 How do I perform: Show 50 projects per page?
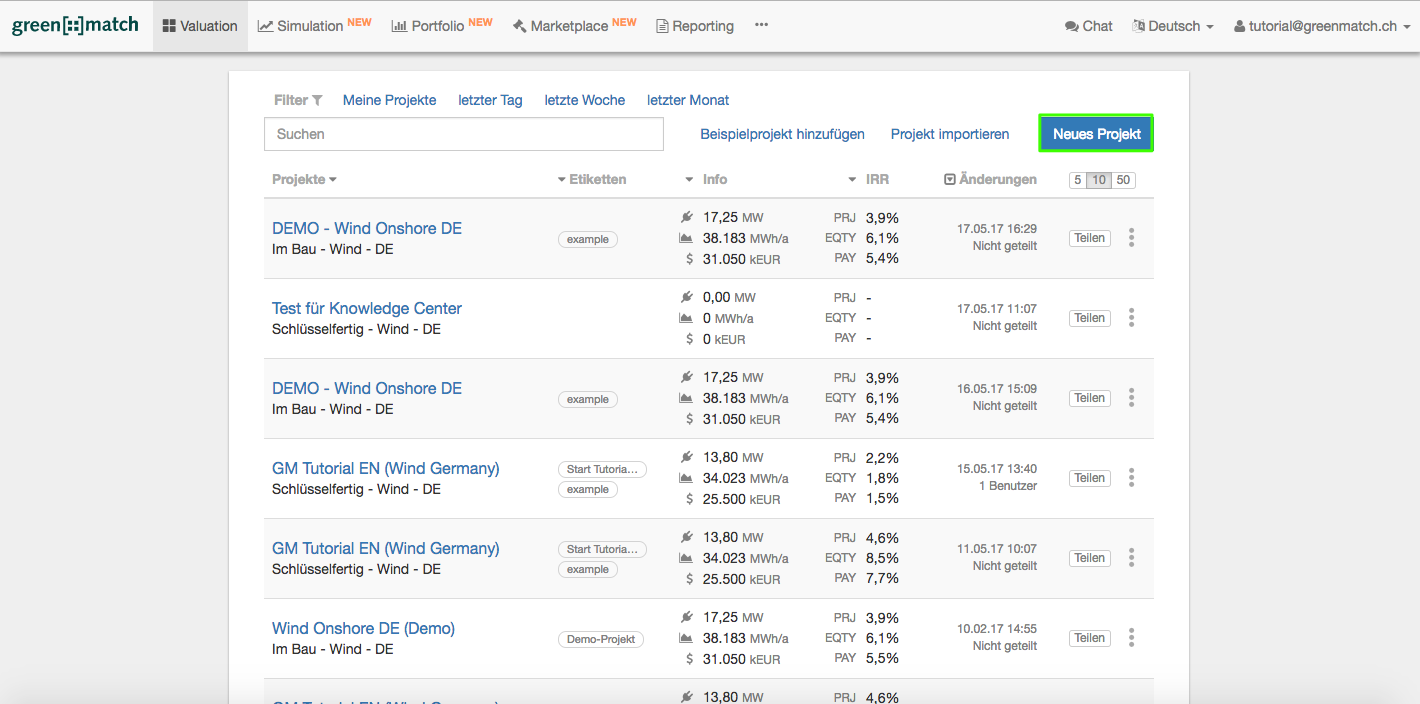click(x=1123, y=180)
